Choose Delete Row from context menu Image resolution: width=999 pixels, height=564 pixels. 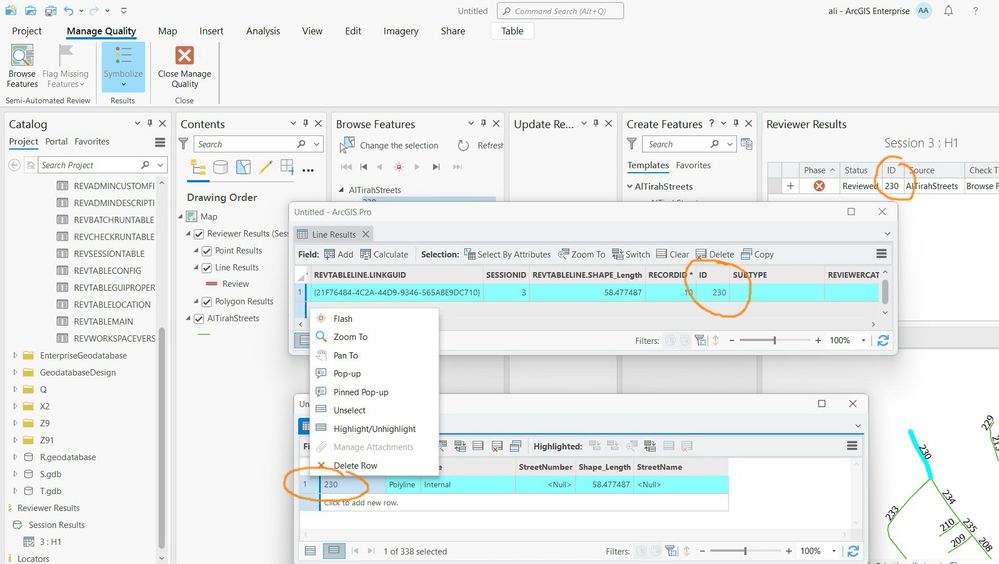[355, 466]
